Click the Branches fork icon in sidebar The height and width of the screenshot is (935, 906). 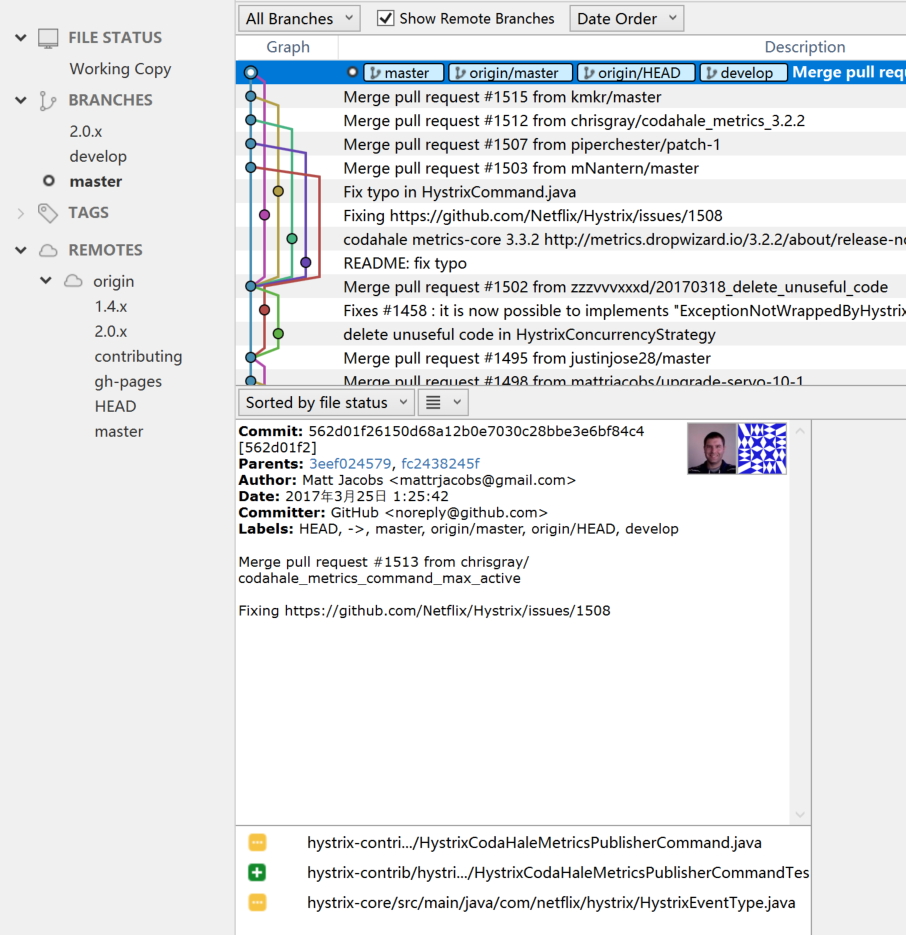click(x=48, y=100)
